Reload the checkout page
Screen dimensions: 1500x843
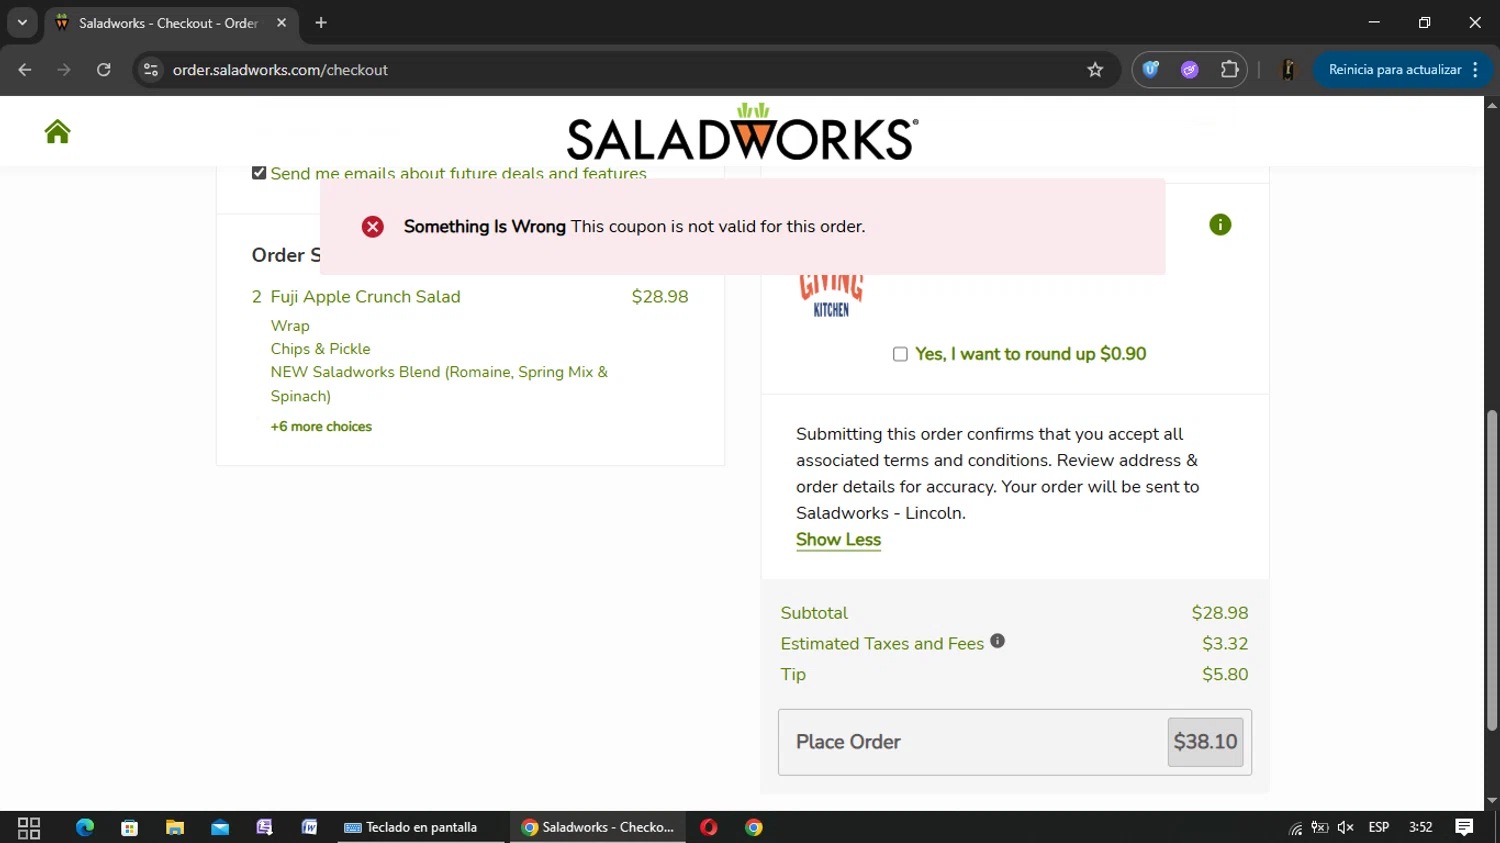(x=104, y=70)
